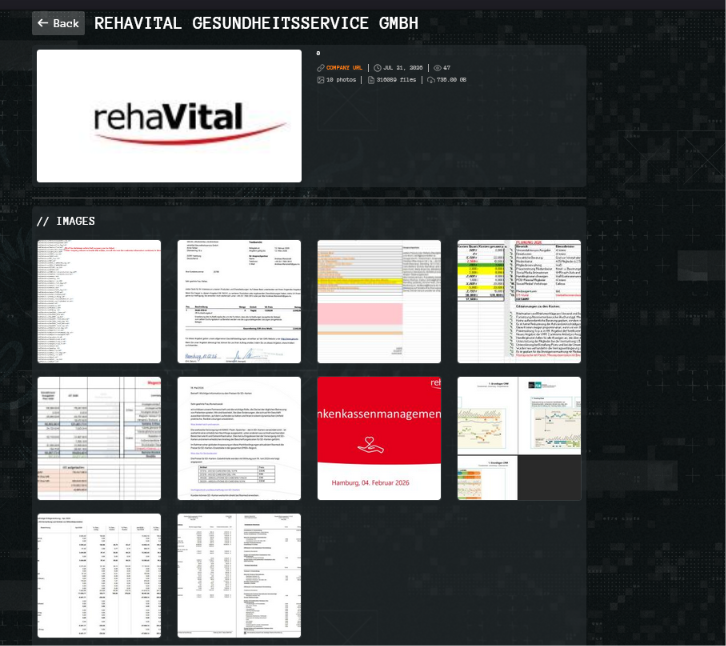The width and height of the screenshot is (726, 646).
Task: Open the rehaVital logo image
Action: (x=169, y=116)
